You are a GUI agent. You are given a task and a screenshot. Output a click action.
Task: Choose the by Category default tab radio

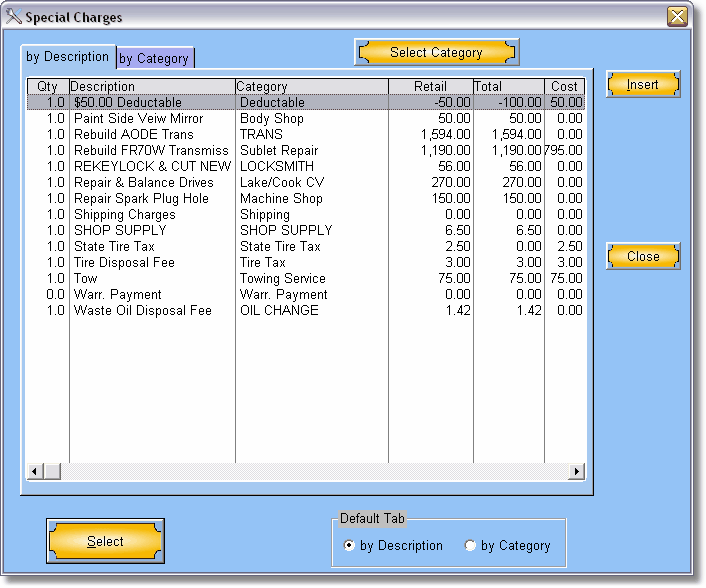[470, 546]
